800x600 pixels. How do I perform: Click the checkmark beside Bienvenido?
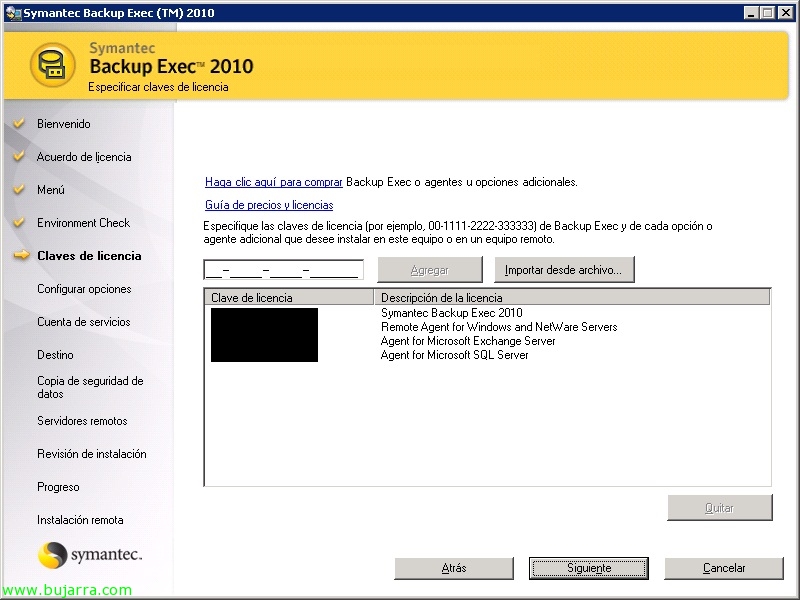pos(19,123)
